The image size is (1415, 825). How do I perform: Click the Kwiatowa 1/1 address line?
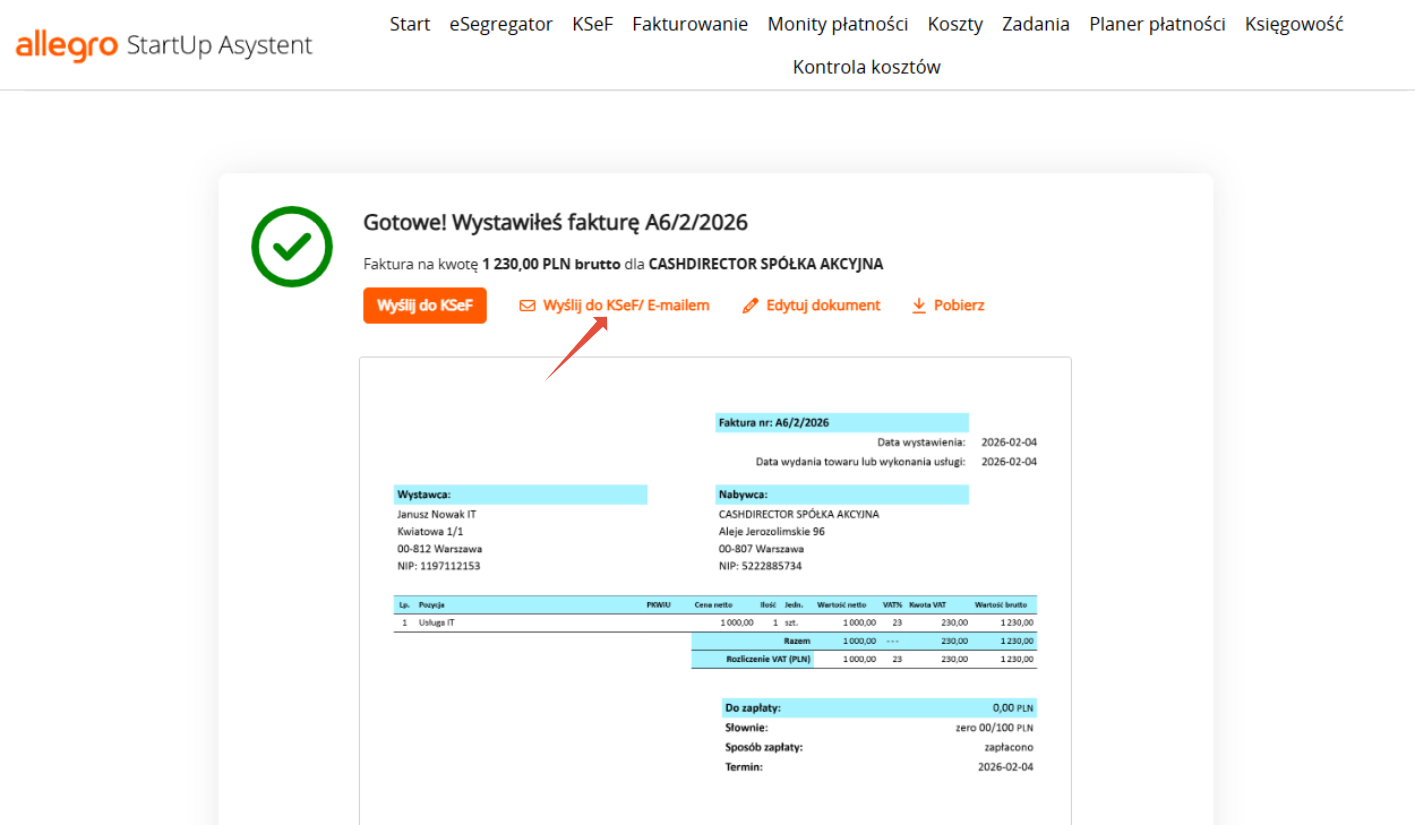(430, 531)
